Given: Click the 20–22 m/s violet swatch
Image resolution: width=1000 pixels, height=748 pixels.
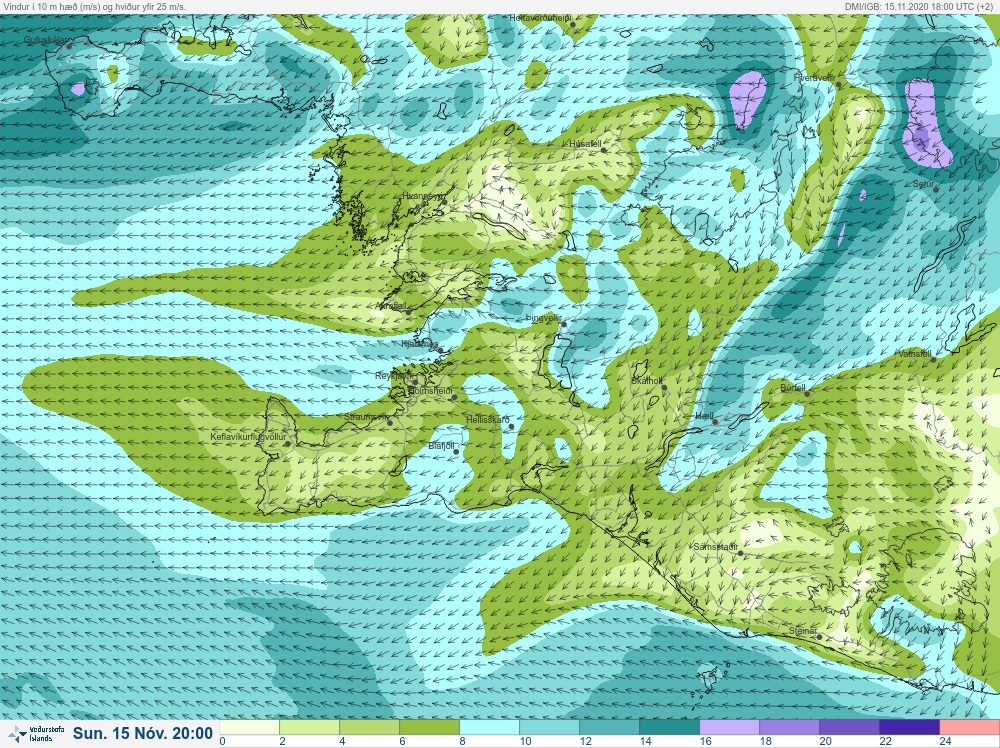Looking at the screenshot, I should coord(849,727).
